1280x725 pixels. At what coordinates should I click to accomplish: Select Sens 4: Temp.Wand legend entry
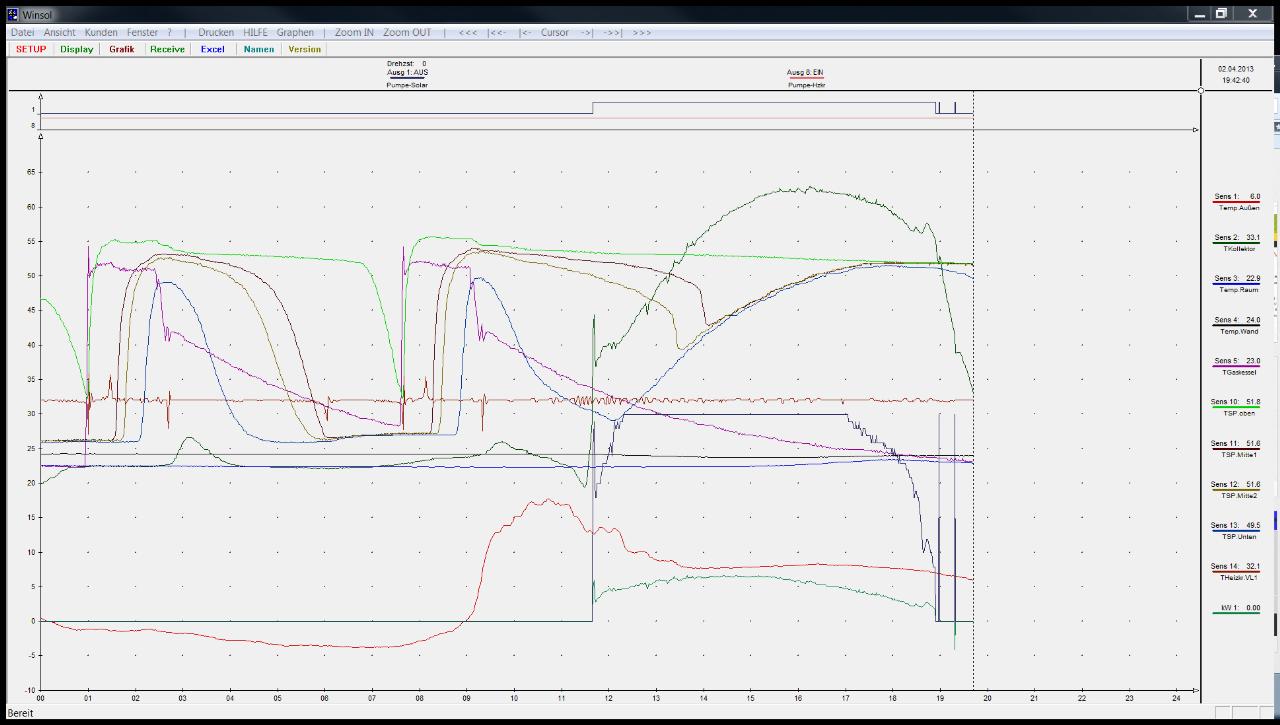click(1236, 325)
